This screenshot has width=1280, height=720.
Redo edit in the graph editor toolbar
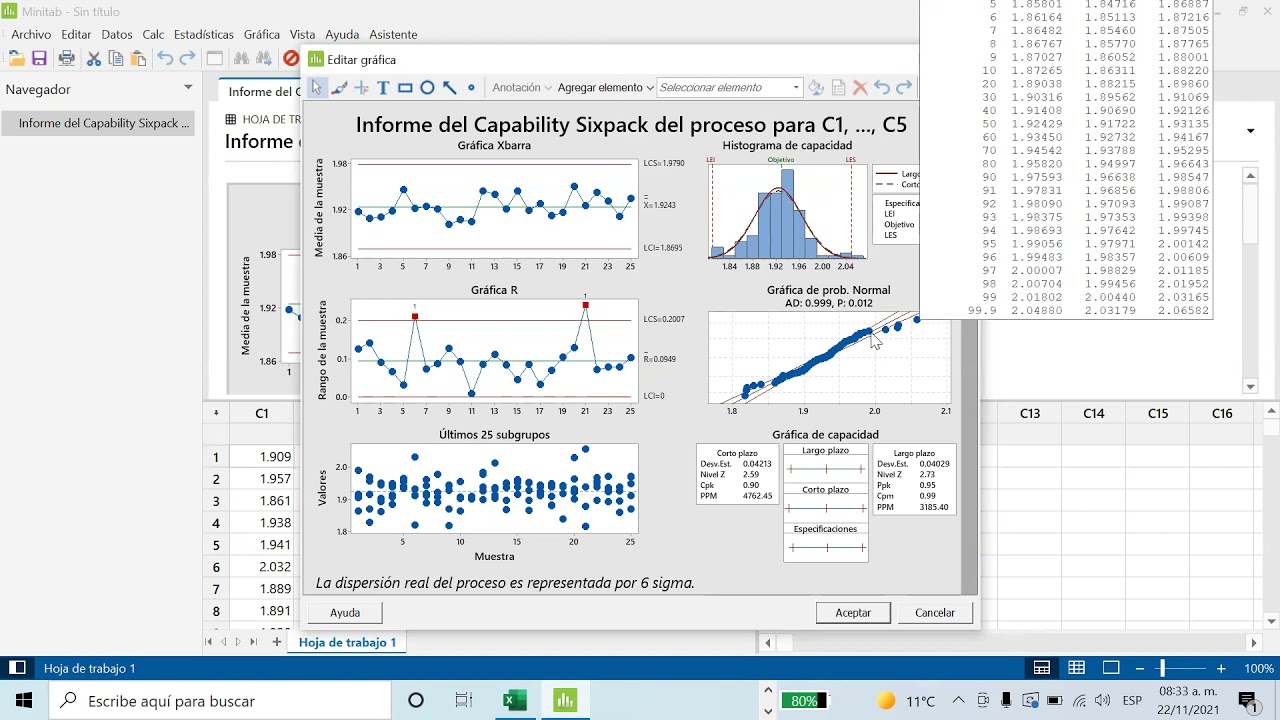[904, 88]
